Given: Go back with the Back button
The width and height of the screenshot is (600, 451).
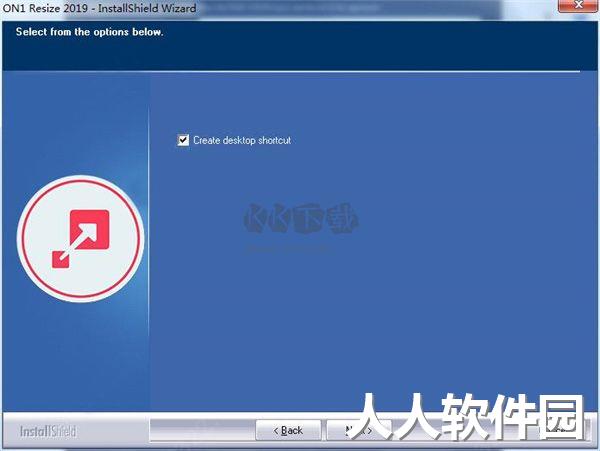Looking at the screenshot, I should click(x=288, y=430).
